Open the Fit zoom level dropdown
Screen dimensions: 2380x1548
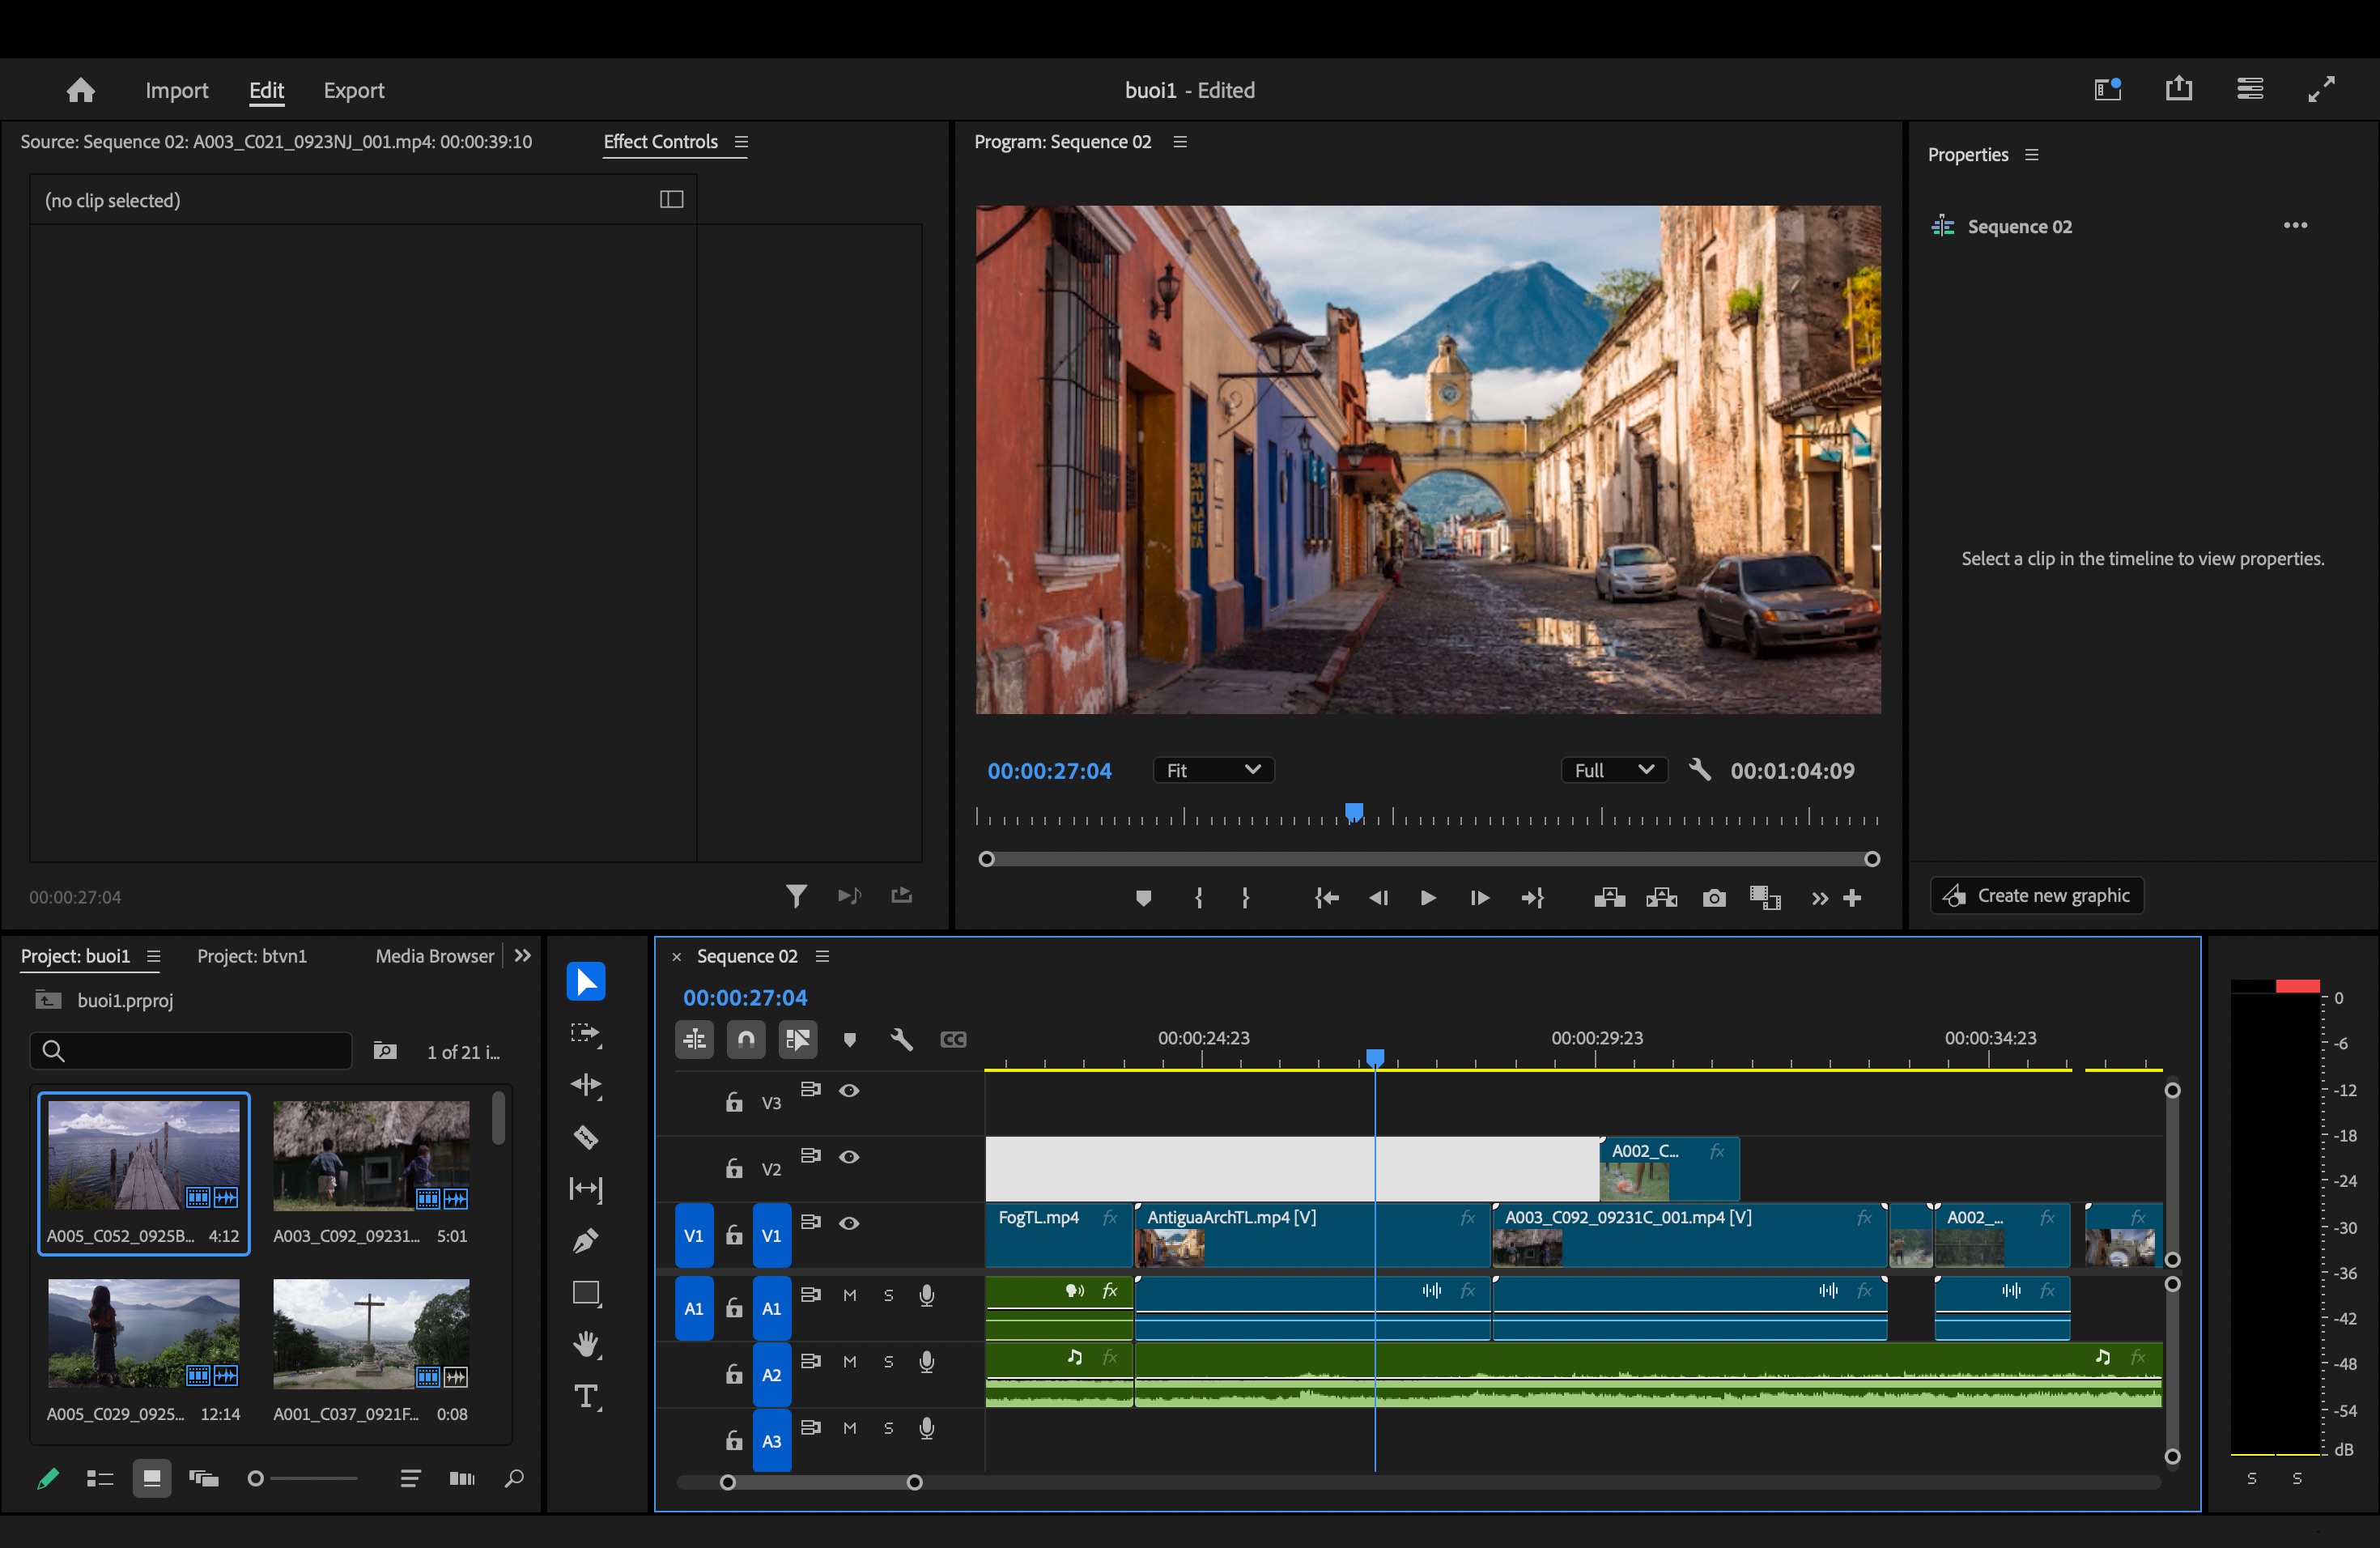click(1213, 770)
